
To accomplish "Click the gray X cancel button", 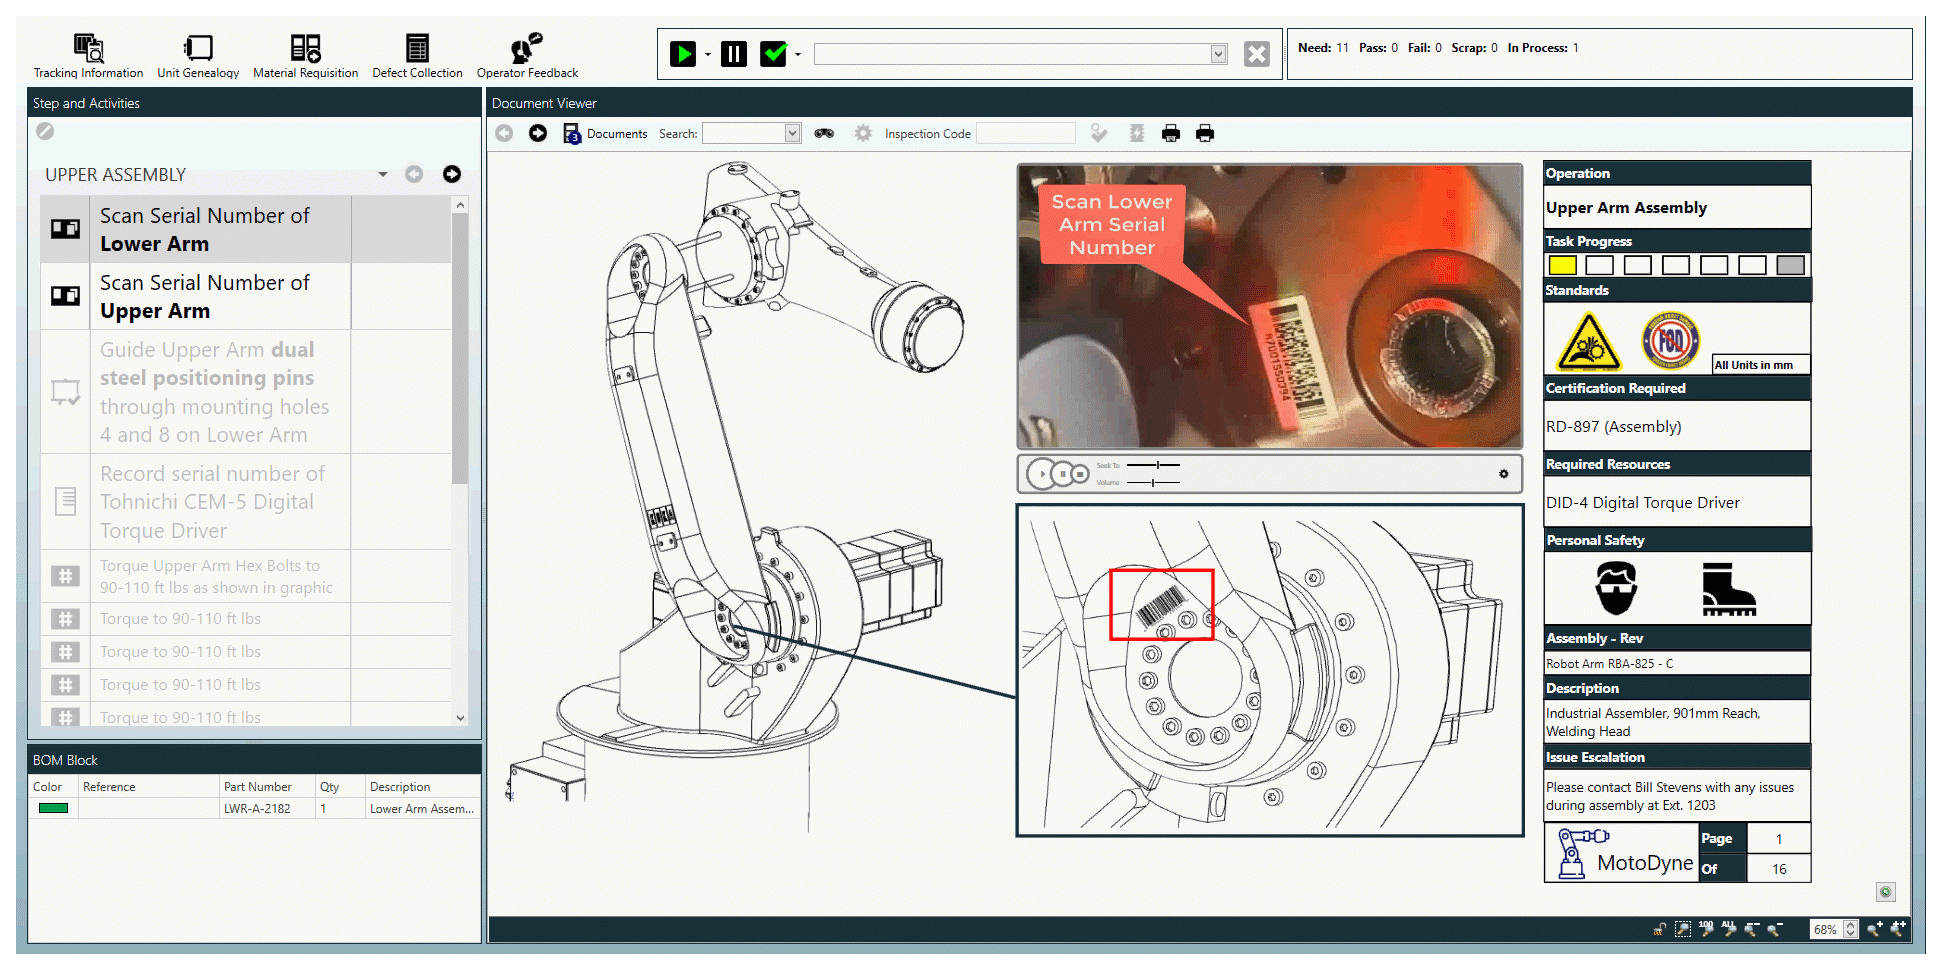I will tap(1257, 54).
